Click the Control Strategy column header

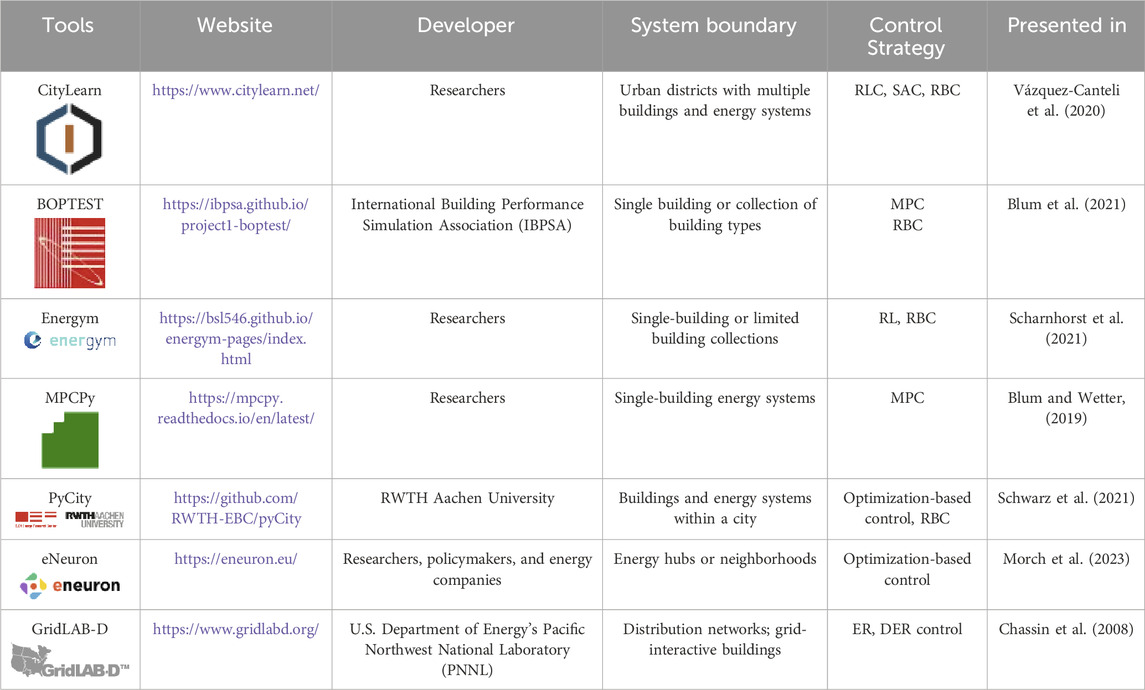pyautogui.click(x=907, y=36)
